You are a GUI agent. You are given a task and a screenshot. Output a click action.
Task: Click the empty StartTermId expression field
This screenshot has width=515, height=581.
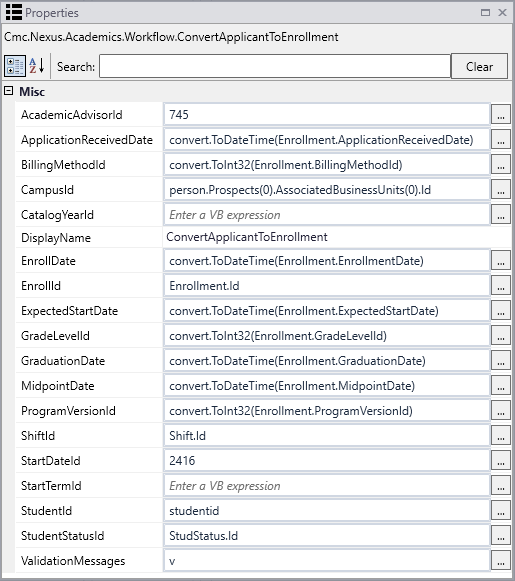[x=327, y=485]
